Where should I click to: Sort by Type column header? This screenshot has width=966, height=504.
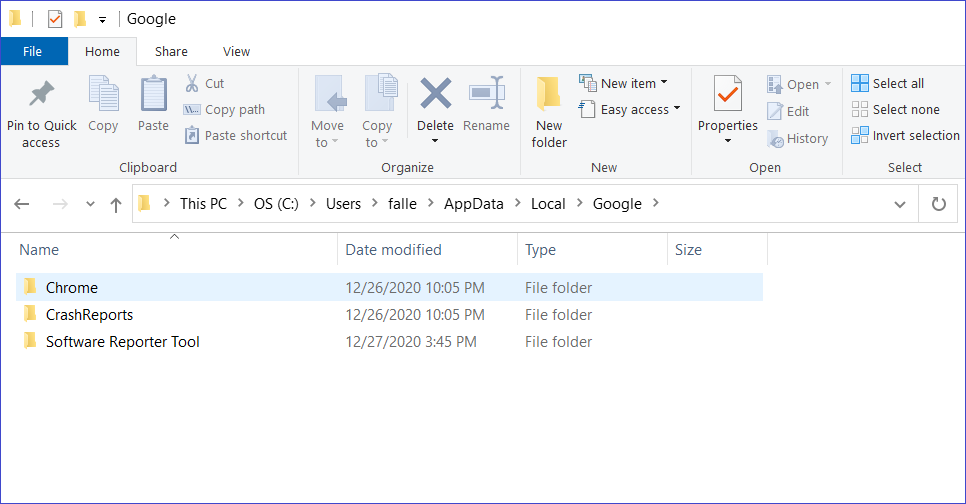point(592,250)
